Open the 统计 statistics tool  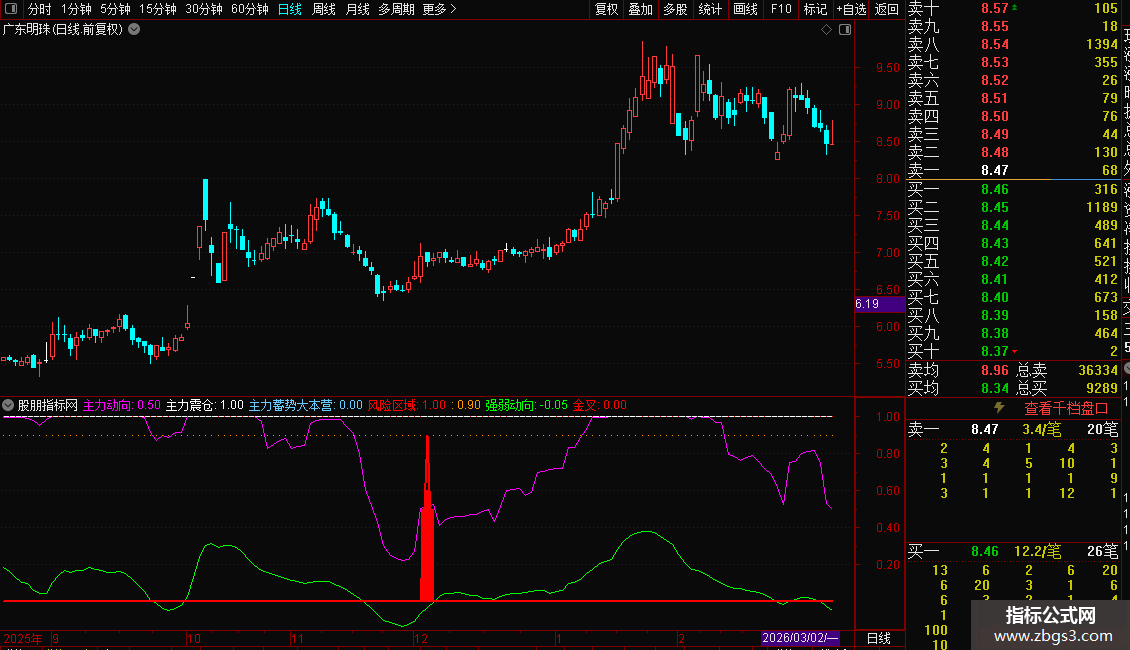(710, 9)
